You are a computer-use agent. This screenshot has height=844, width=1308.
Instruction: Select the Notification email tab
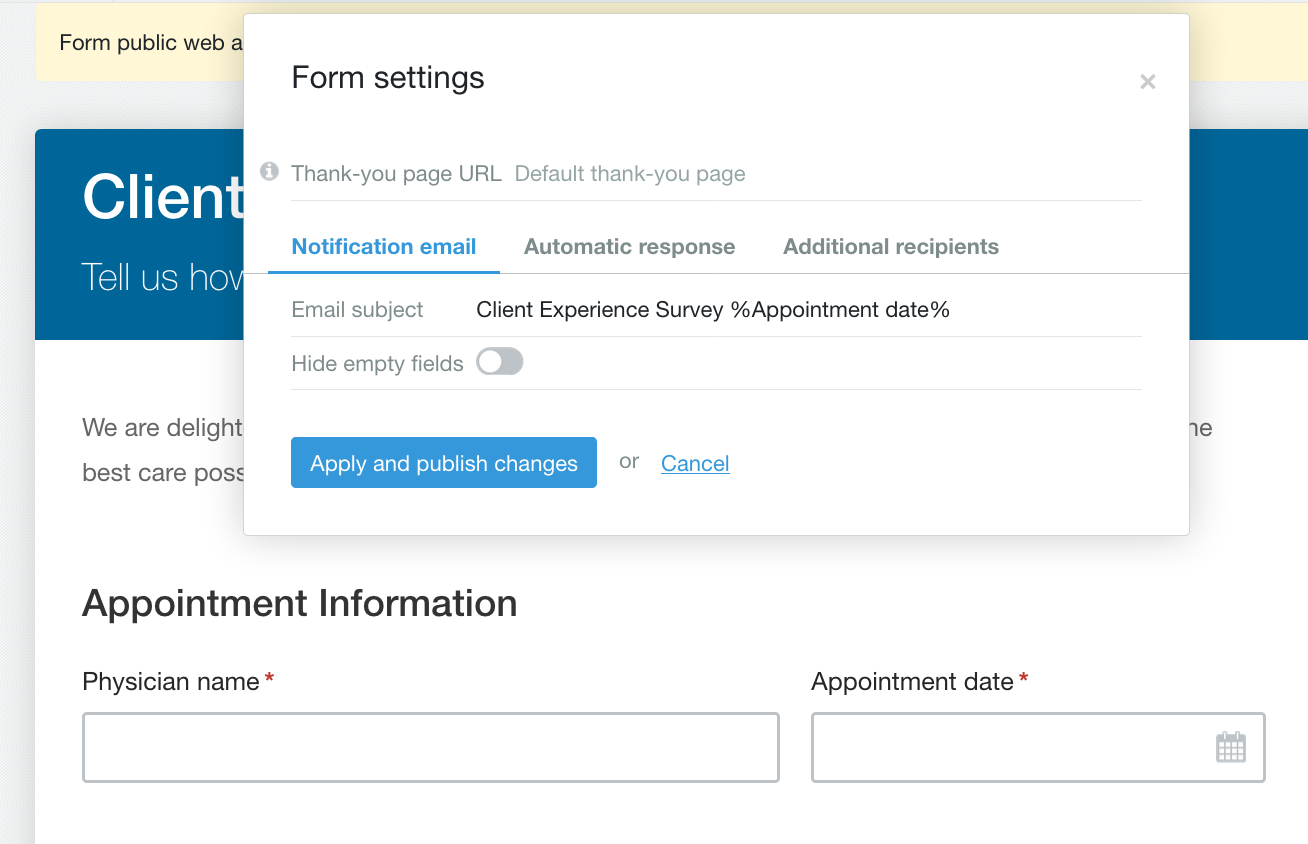[x=383, y=246]
